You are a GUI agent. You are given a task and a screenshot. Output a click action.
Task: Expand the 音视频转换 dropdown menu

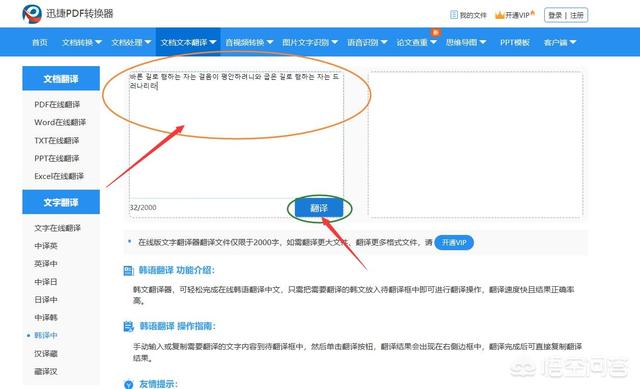pyautogui.click(x=249, y=42)
